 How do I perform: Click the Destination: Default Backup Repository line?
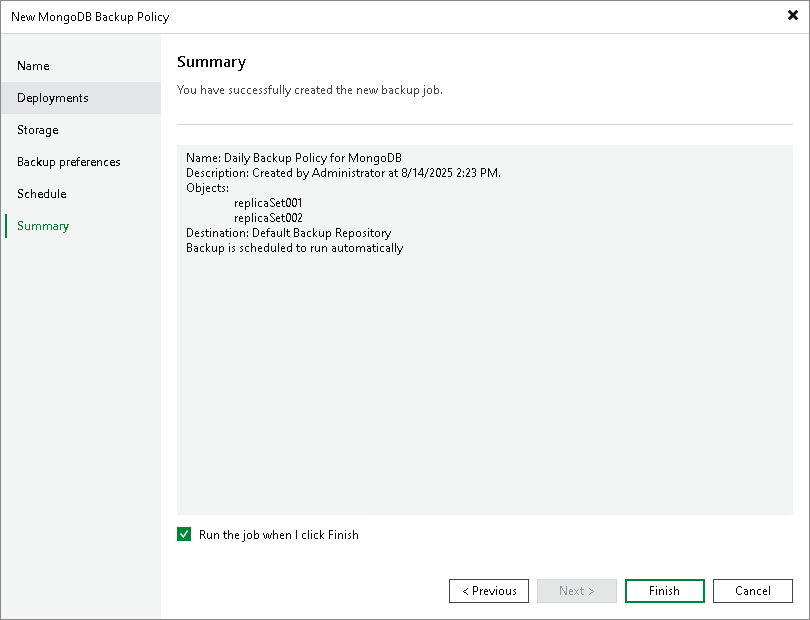coord(289,232)
